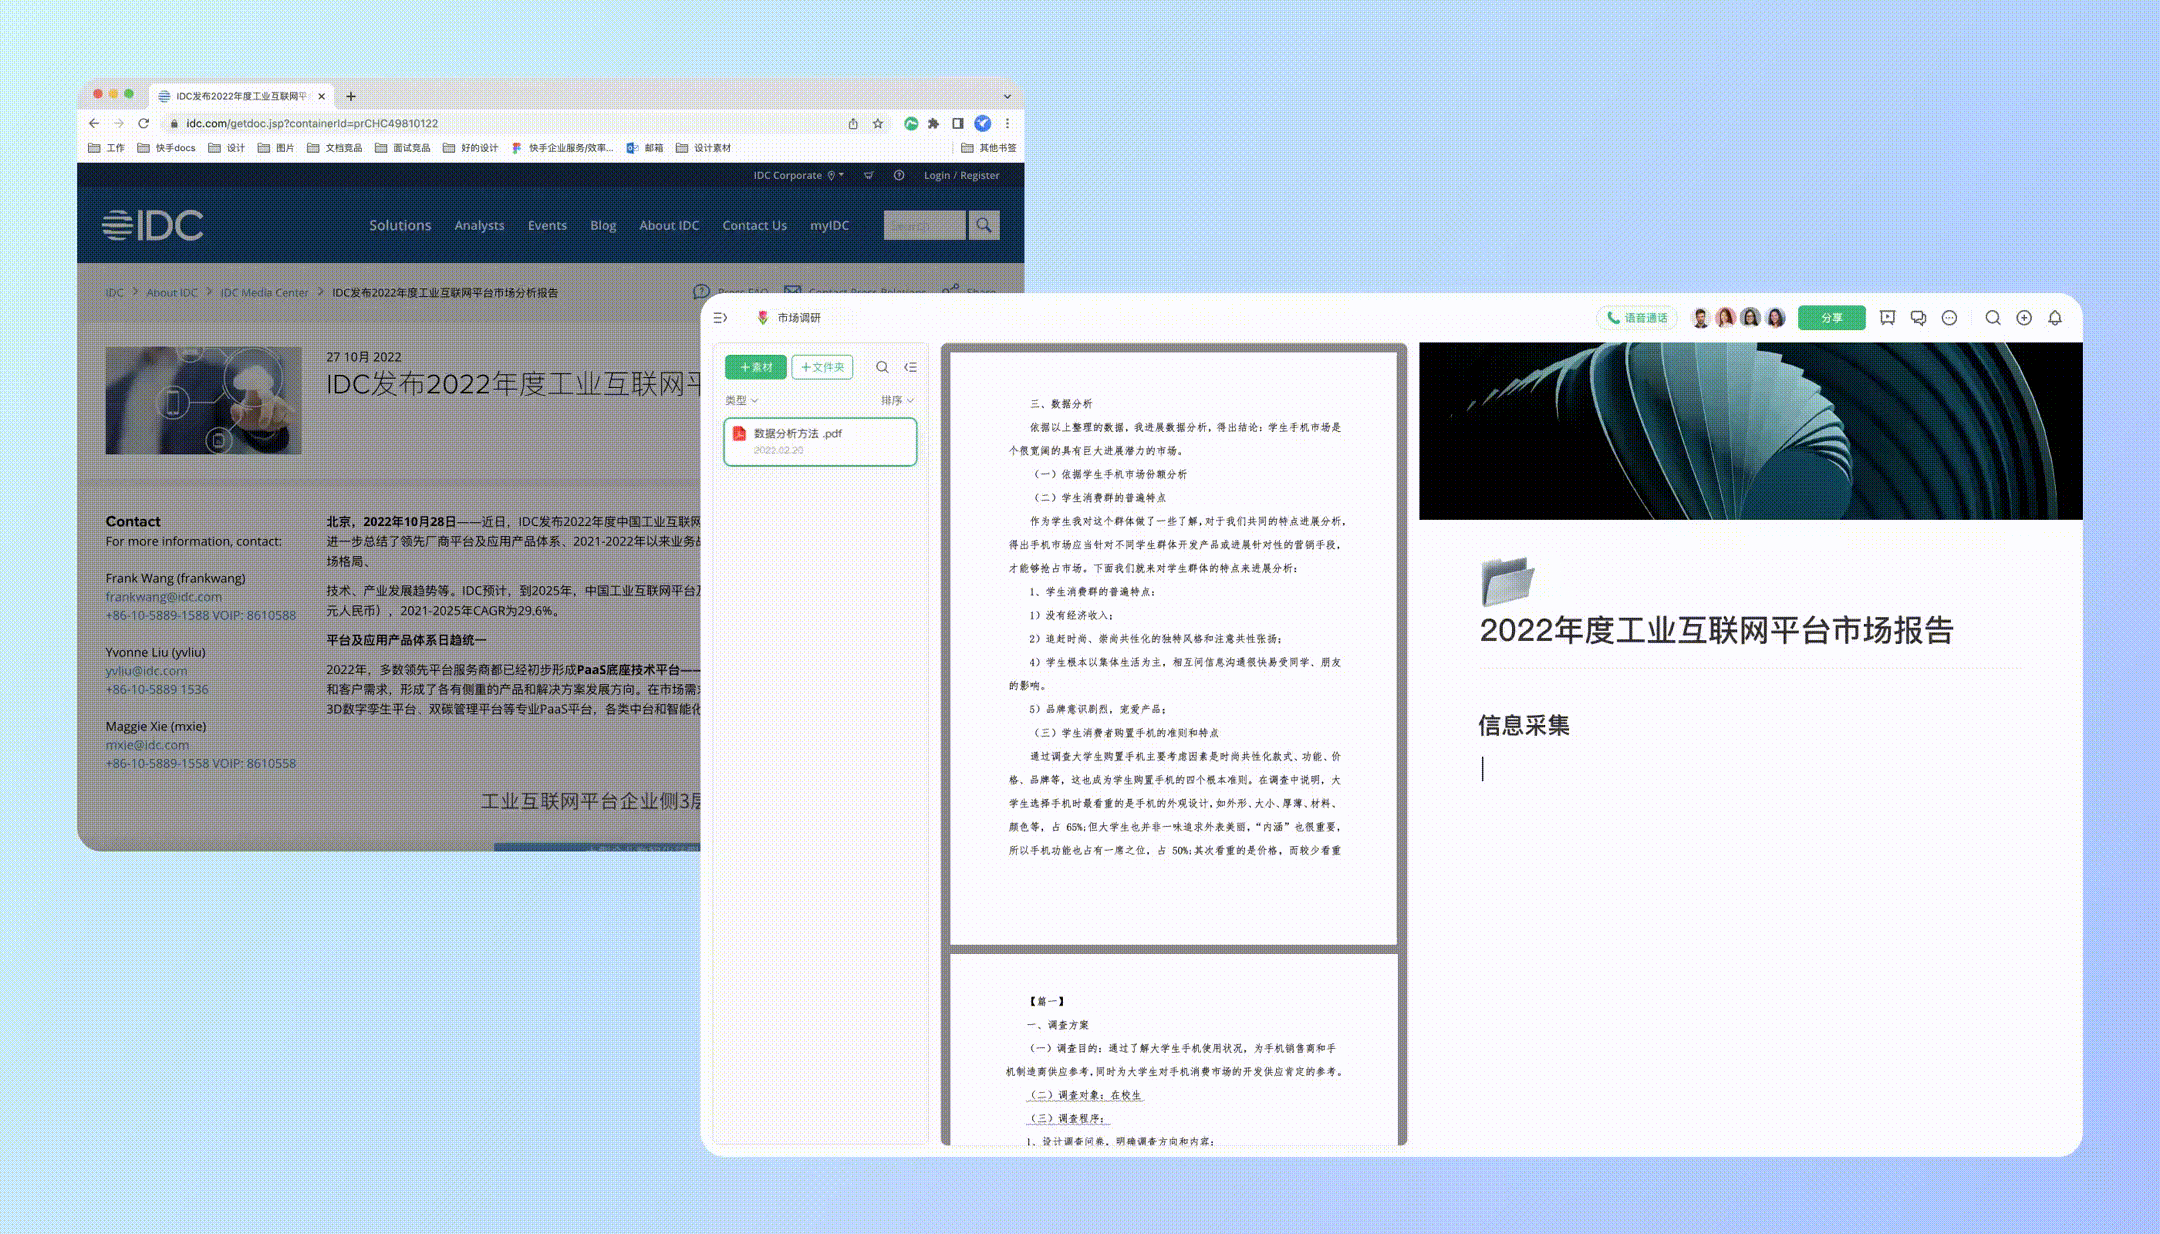This screenshot has height=1234, width=2160.
Task: Open the notifications bell
Action: click(2055, 318)
